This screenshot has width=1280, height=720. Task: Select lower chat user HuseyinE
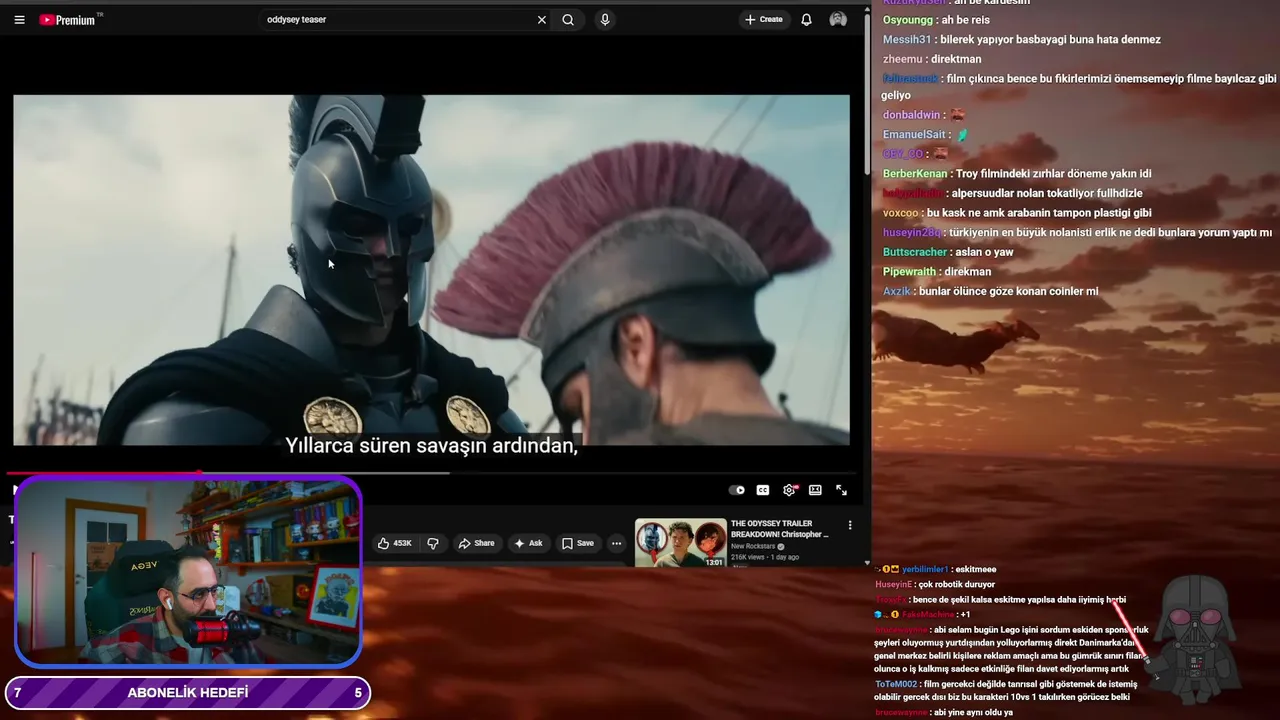click(x=894, y=584)
